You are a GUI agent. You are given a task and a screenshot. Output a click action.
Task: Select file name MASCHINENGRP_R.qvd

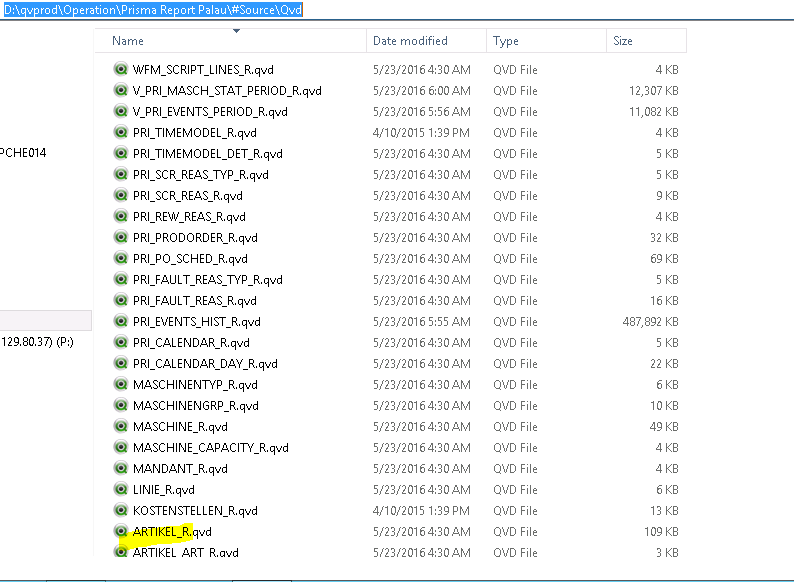coord(195,406)
